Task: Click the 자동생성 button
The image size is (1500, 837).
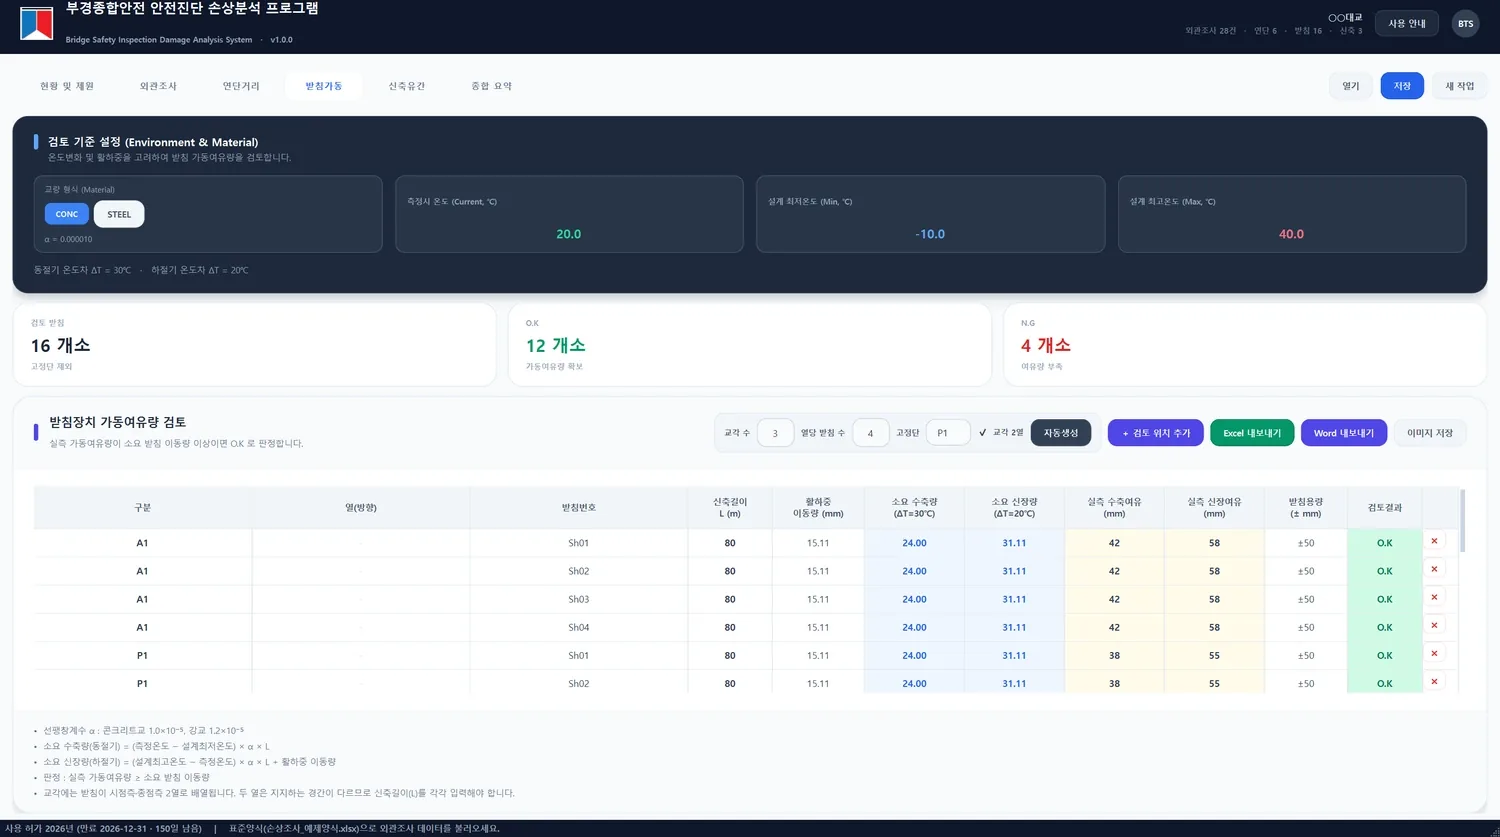Action: pos(1061,433)
